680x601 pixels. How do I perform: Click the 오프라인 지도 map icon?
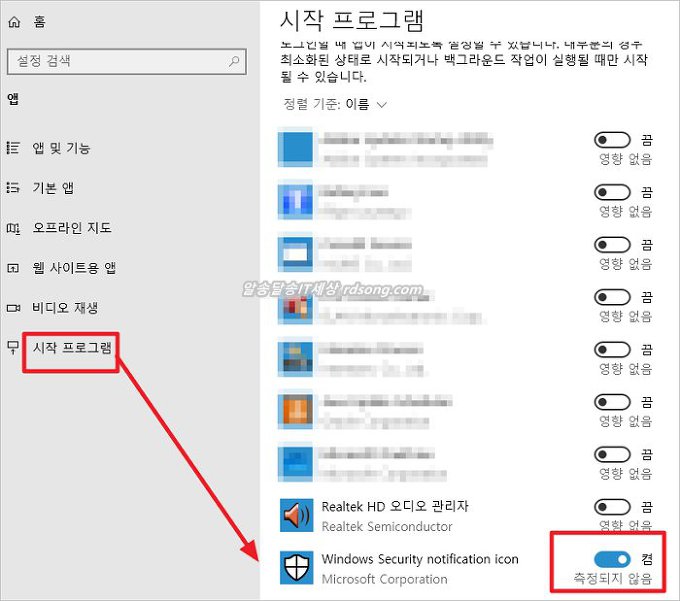[13, 228]
